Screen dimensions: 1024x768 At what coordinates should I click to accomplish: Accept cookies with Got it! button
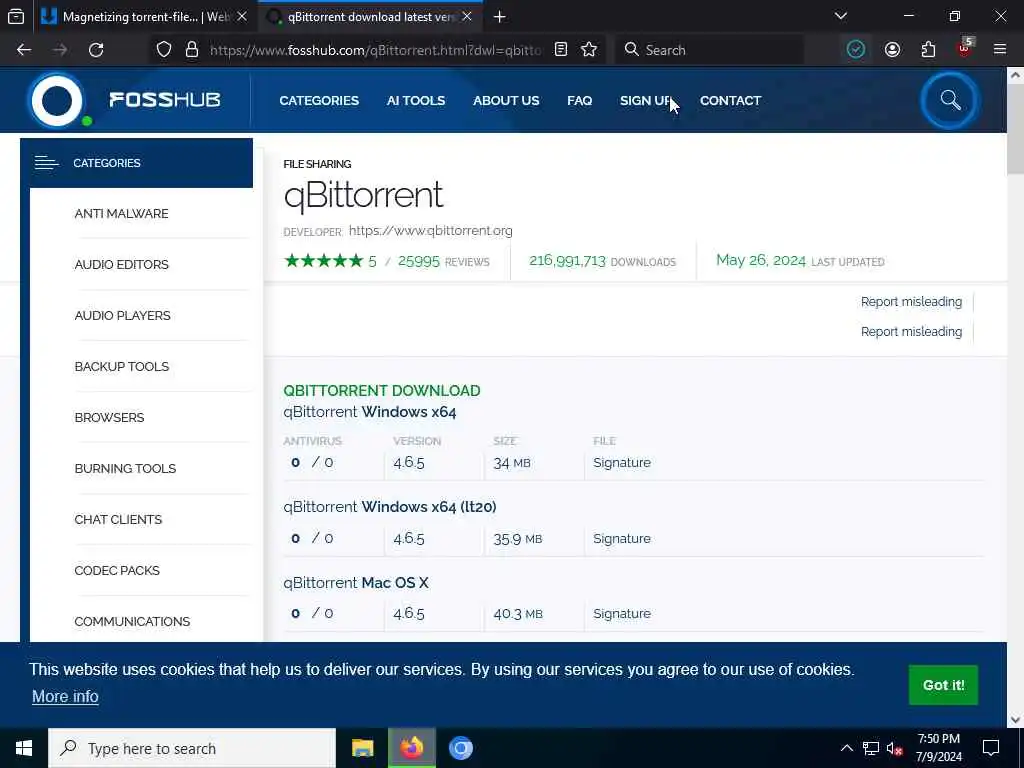pyautogui.click(x=943, y=685)
